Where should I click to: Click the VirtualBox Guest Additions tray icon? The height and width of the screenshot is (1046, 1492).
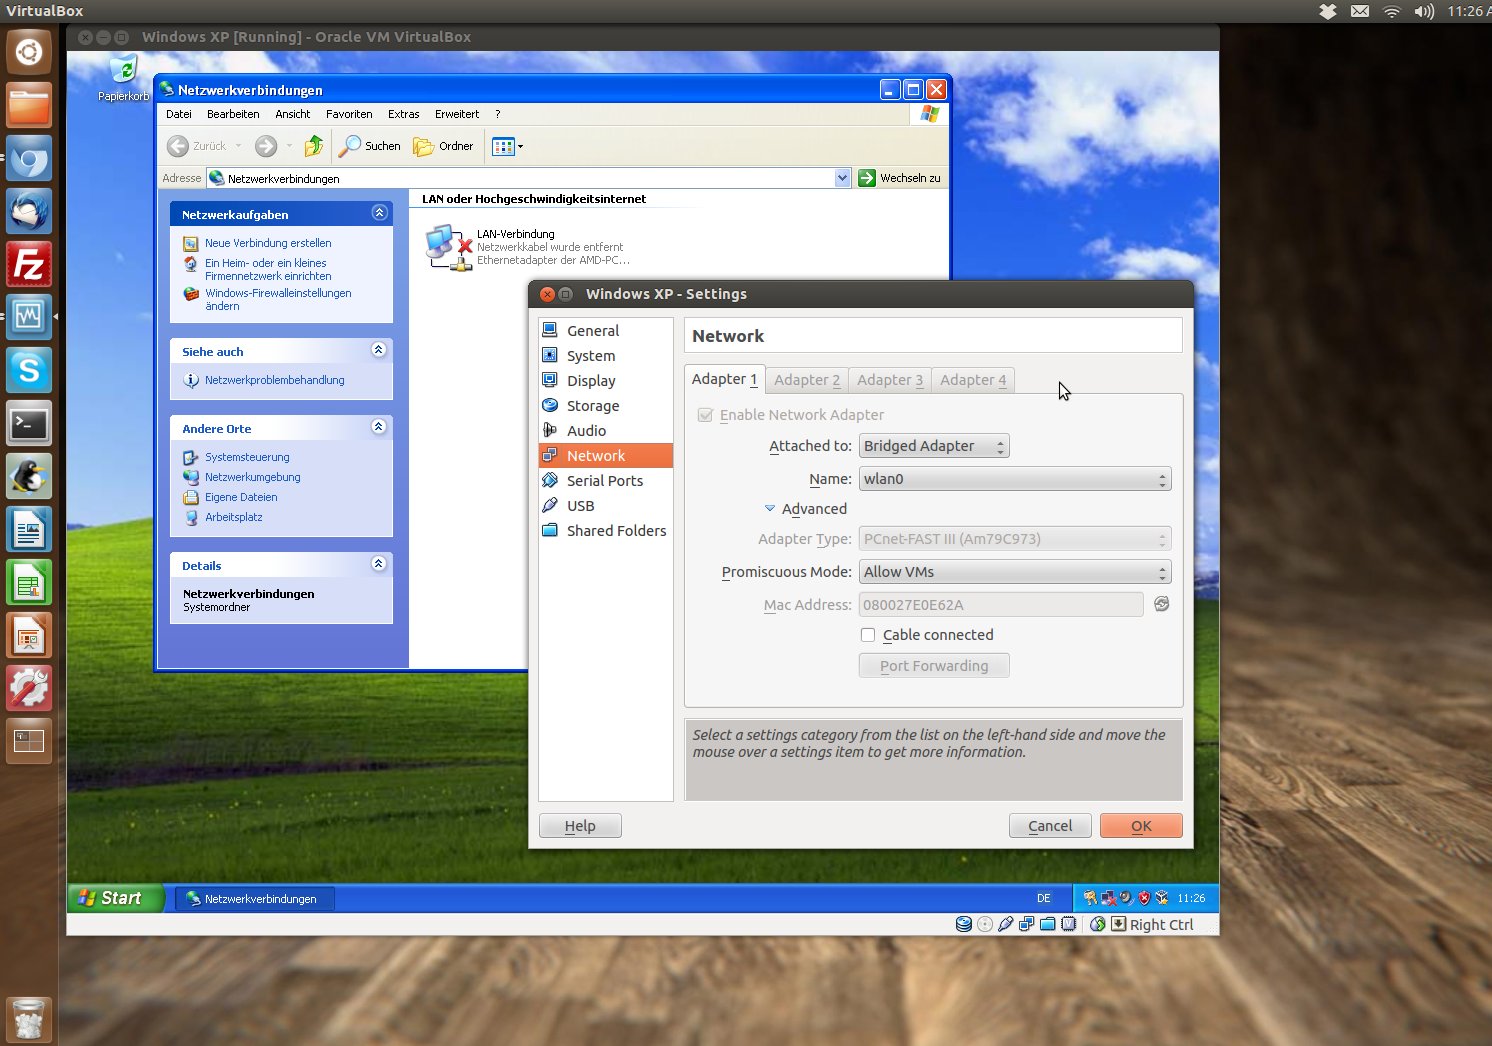[x=1162, y=898]
